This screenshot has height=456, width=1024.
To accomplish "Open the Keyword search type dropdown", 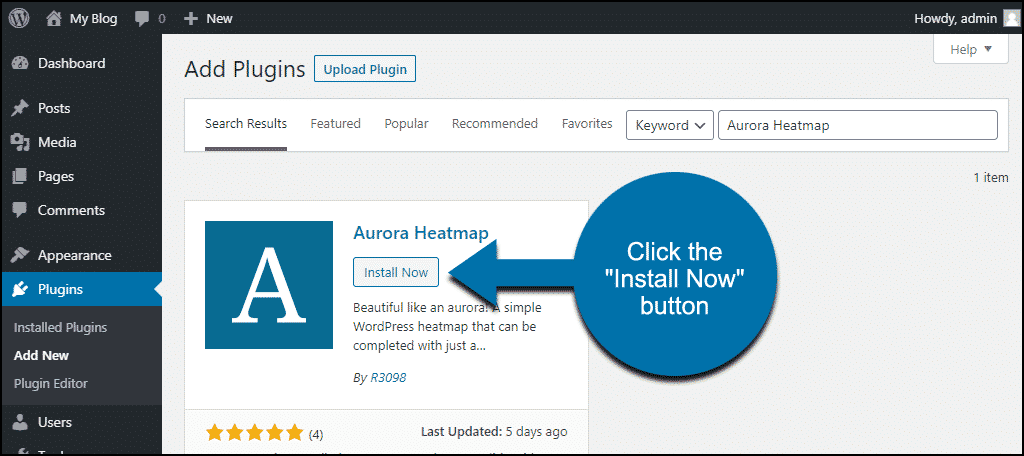I will click(x=669, y=125).
